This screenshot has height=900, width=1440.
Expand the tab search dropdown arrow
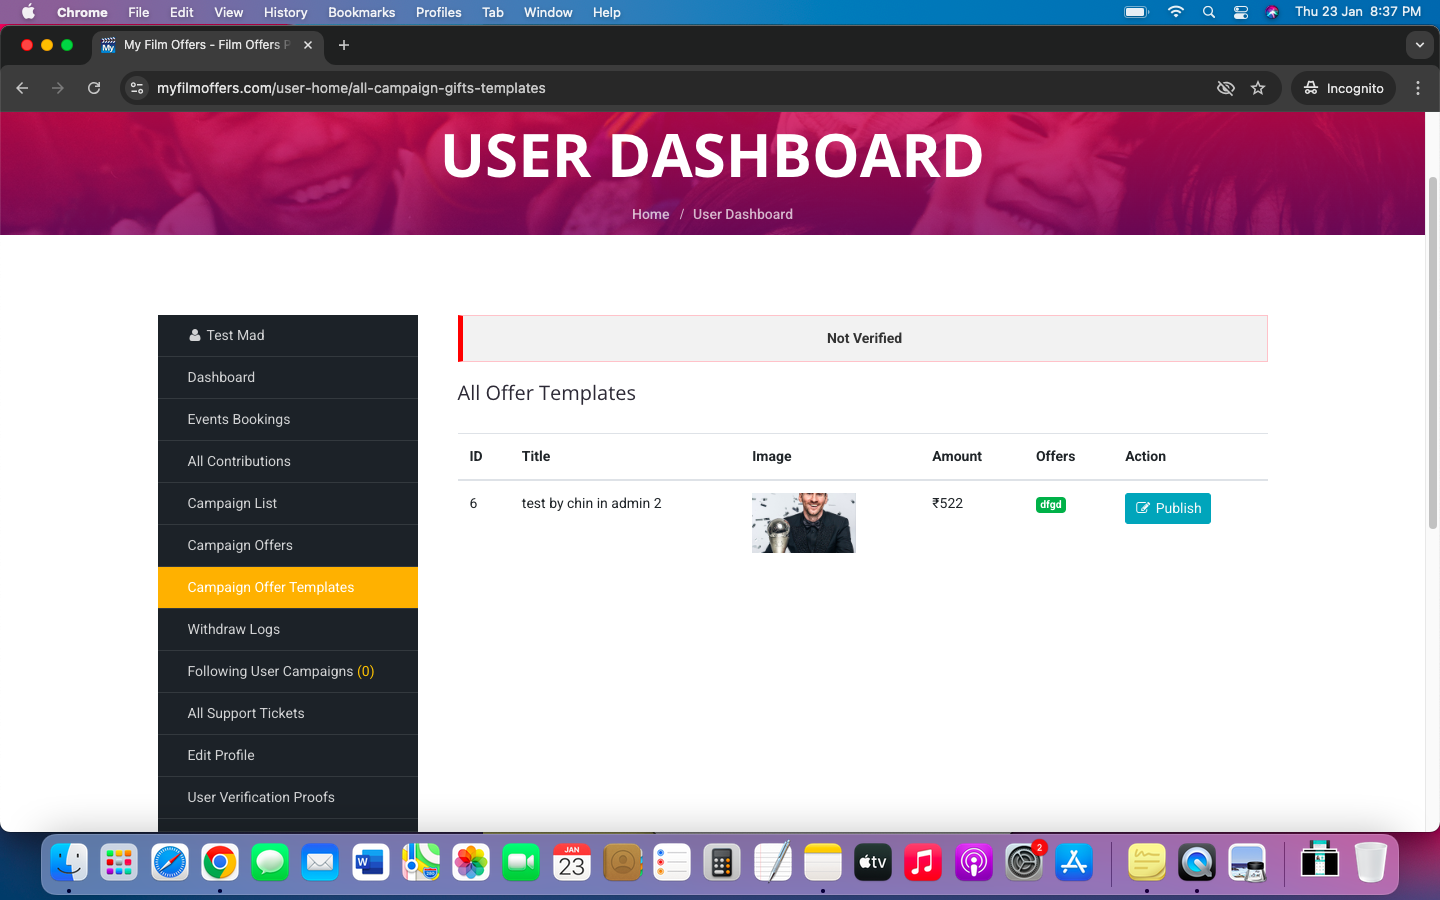[x=1419, y=45]
